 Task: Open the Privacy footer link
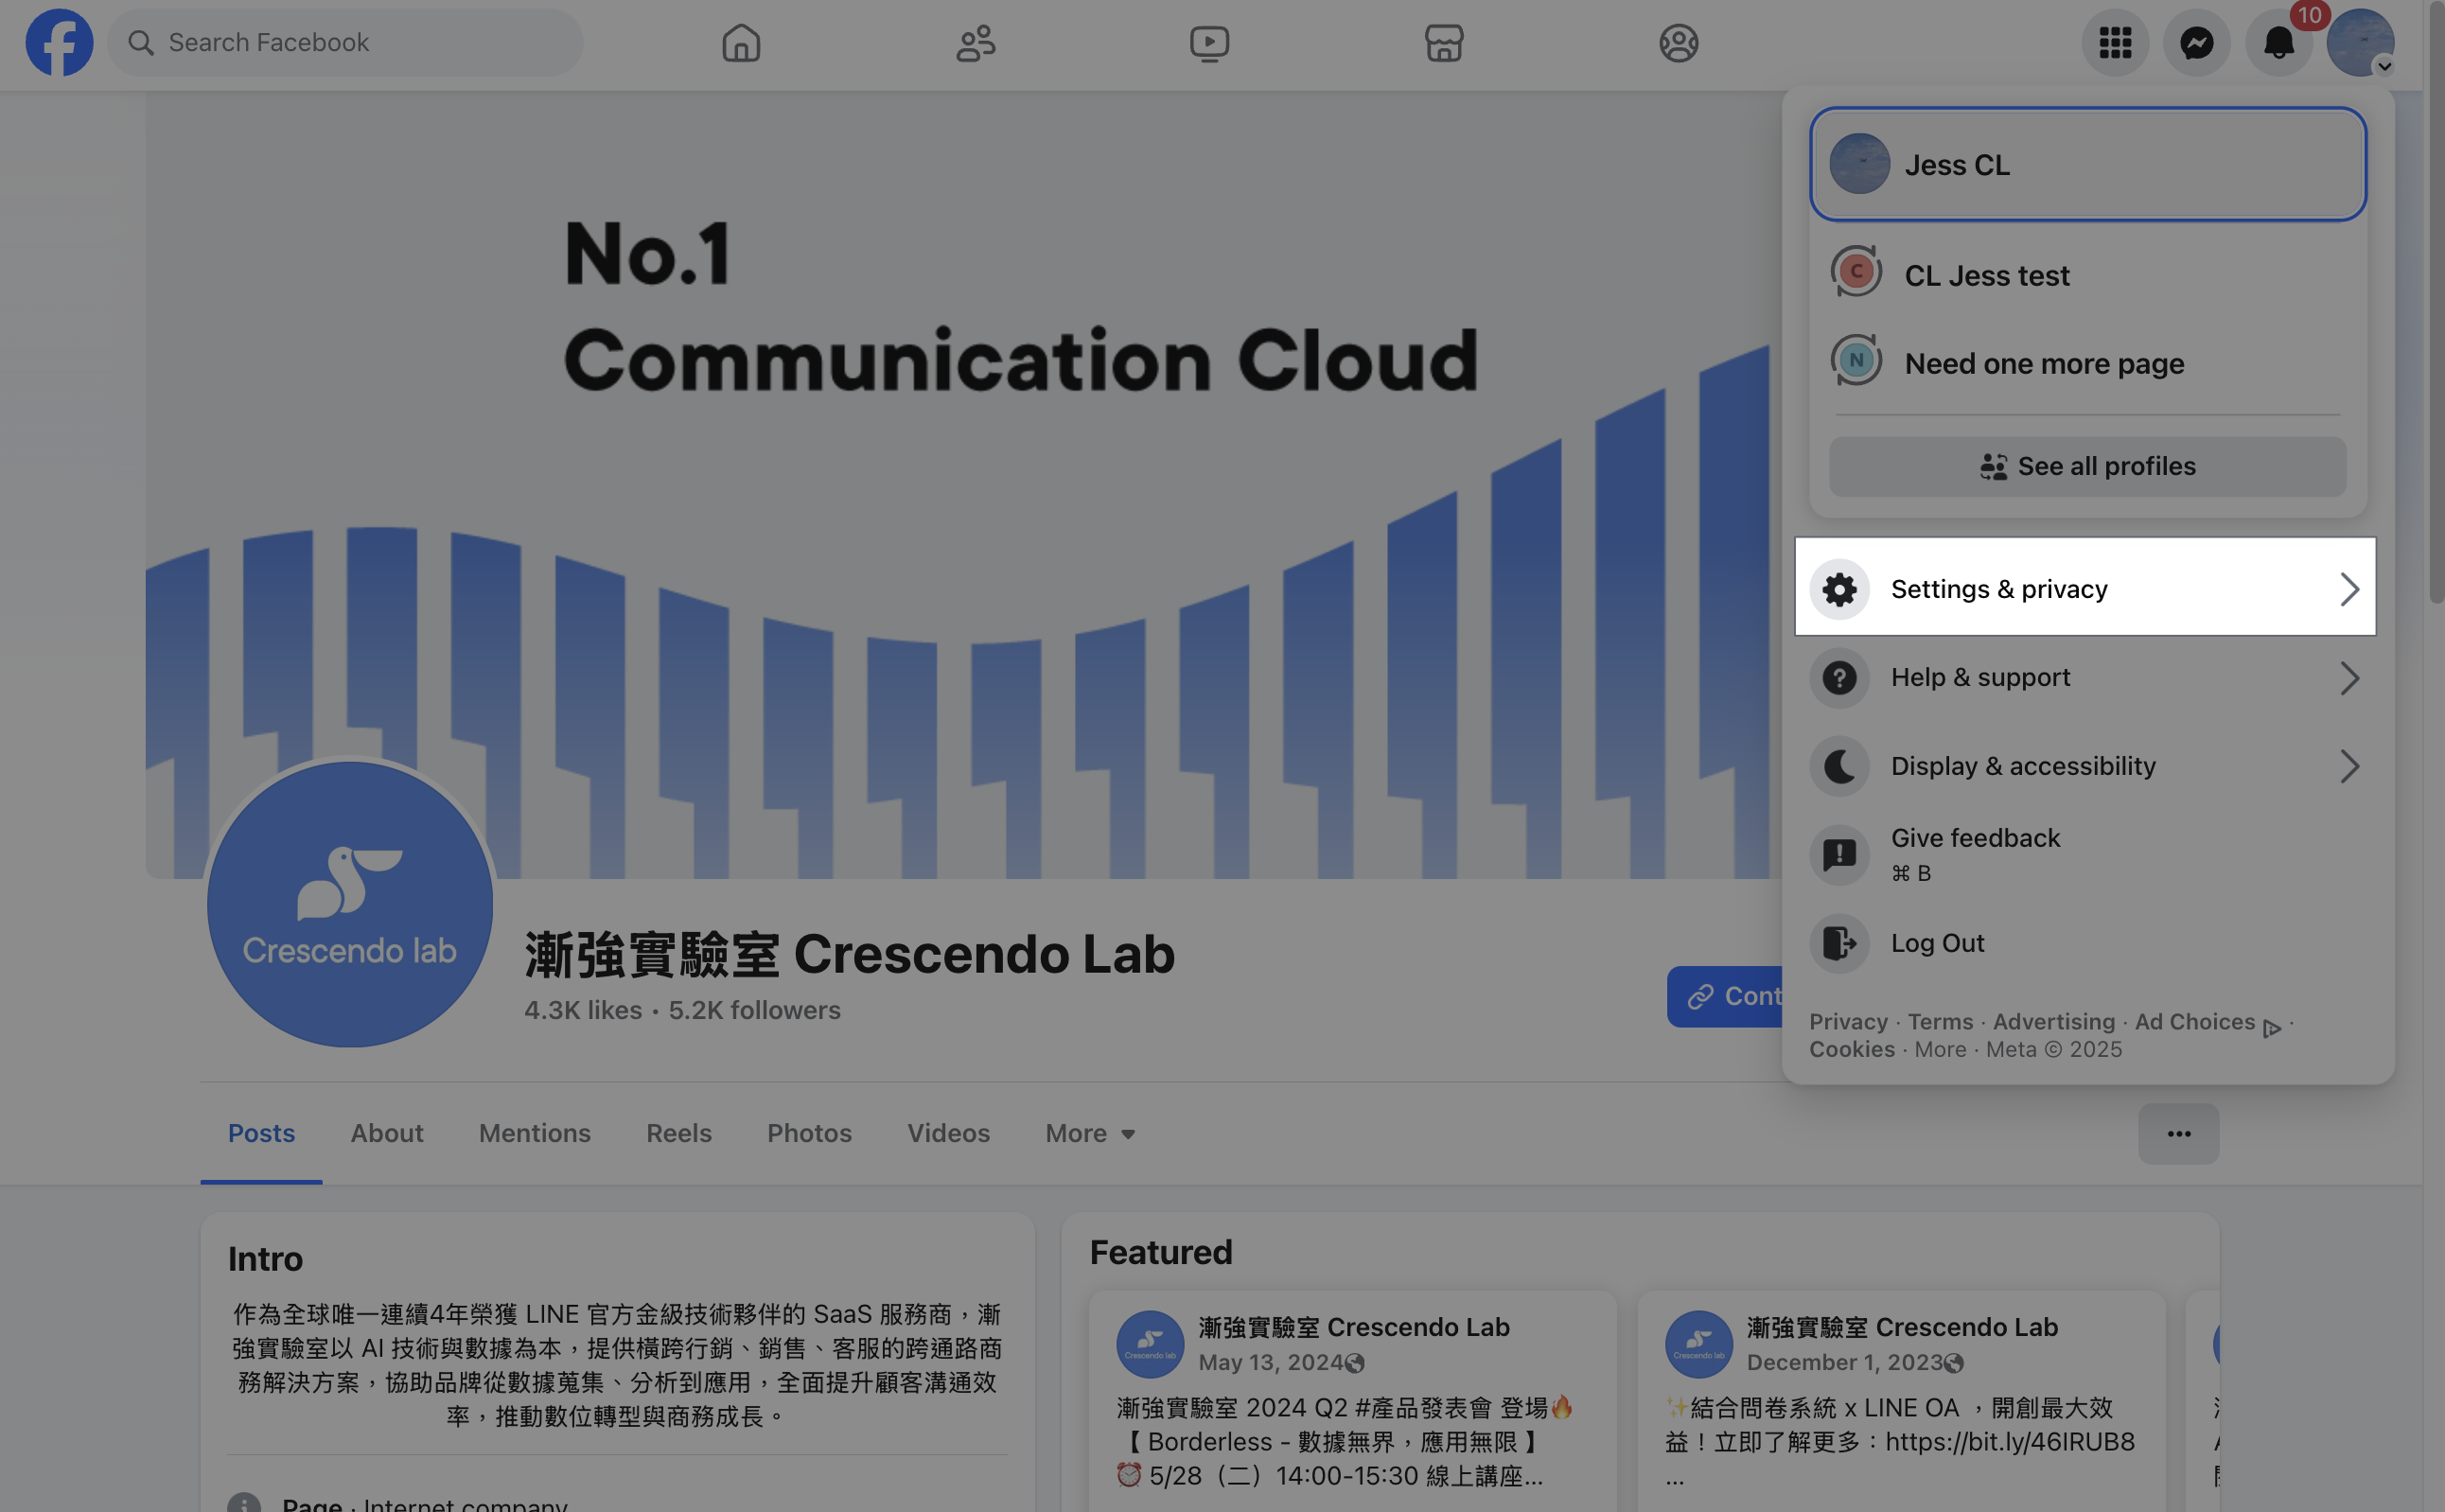pyautogui.click(x=1848, y=1021)
